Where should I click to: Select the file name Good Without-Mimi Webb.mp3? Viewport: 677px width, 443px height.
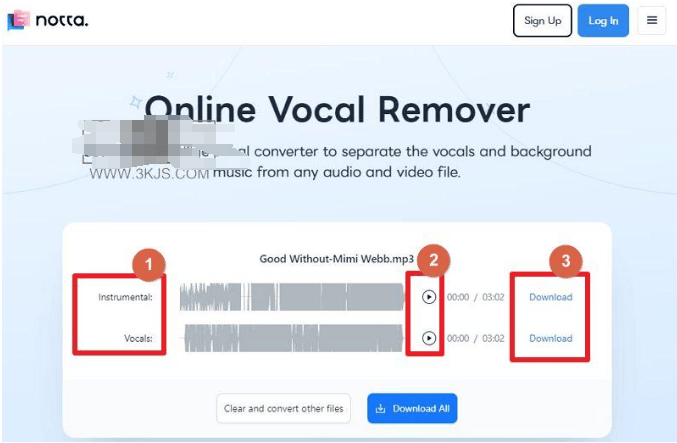pyautogui.click(x=336, y=259)
